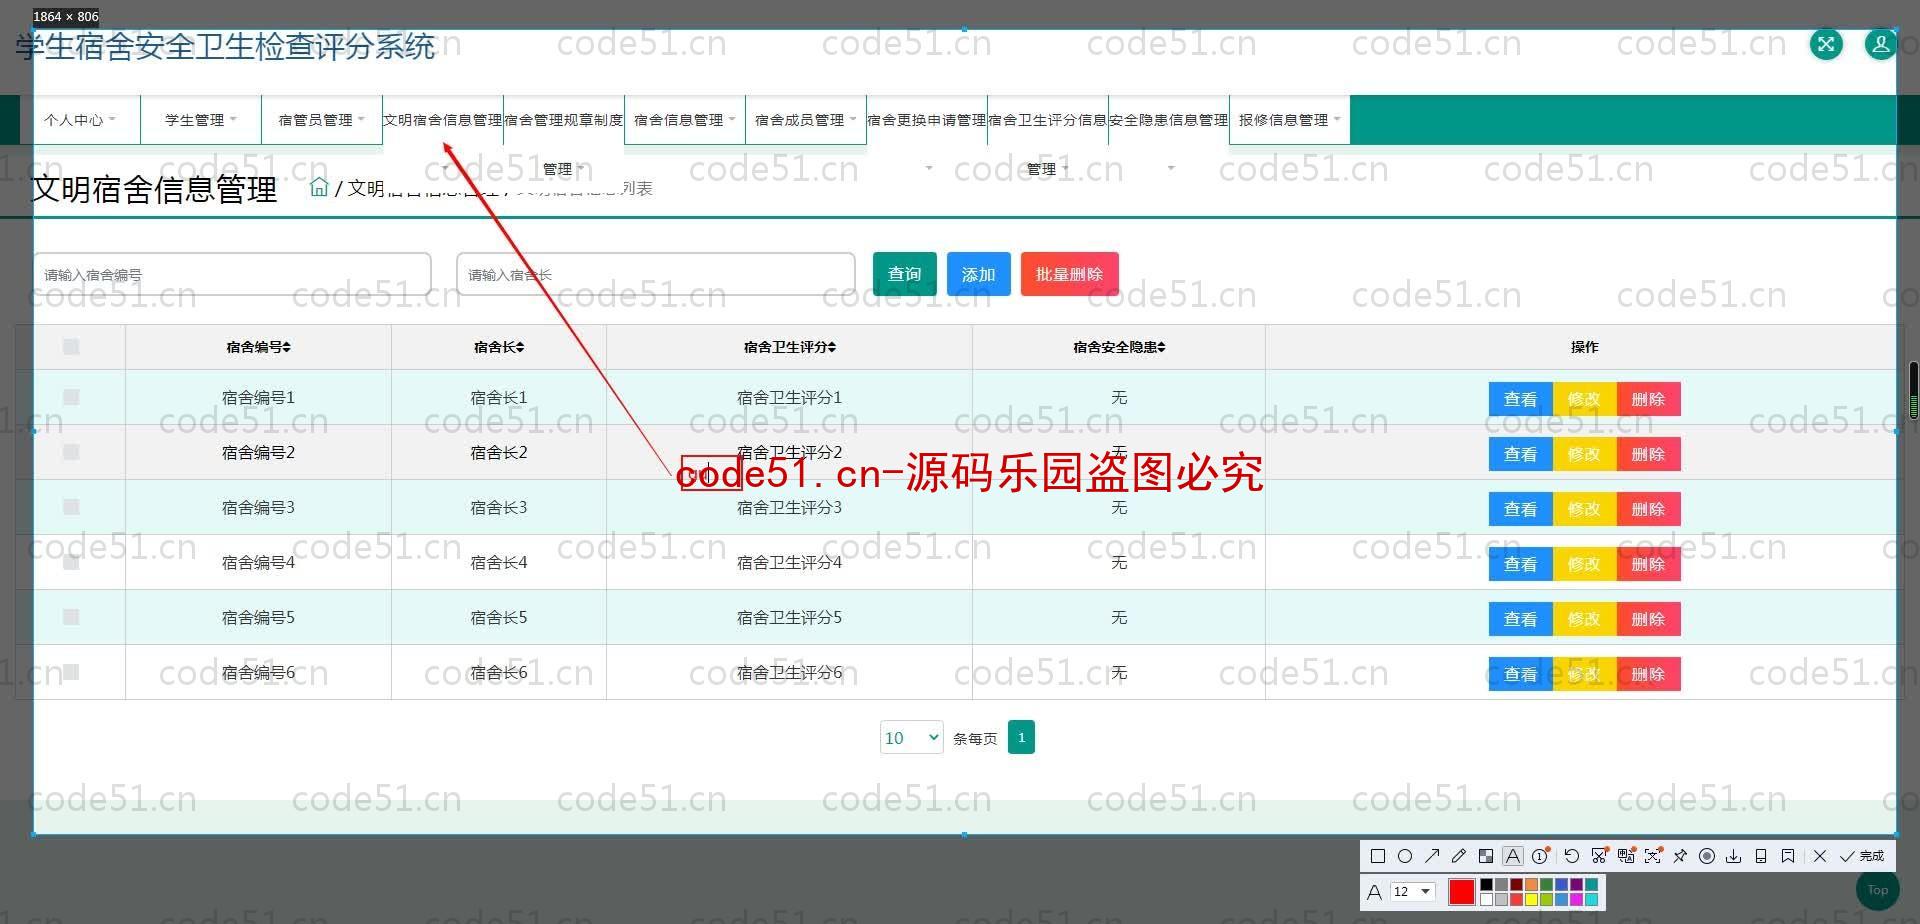Select the ellipse drawing tool

click(x=1404, y=856)
